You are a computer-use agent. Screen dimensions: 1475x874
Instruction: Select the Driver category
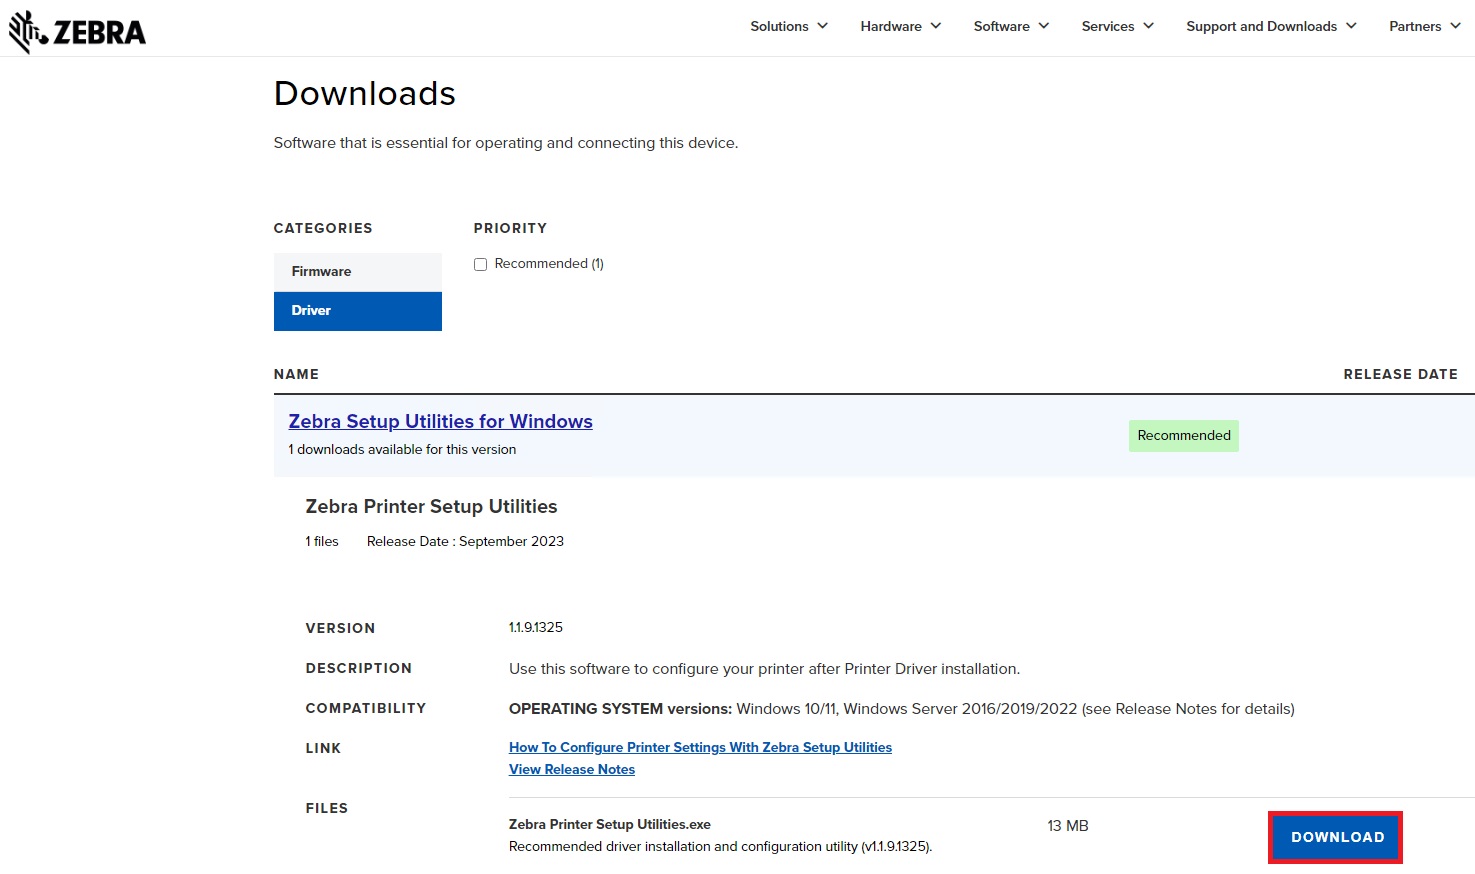(x=358, y=311)
